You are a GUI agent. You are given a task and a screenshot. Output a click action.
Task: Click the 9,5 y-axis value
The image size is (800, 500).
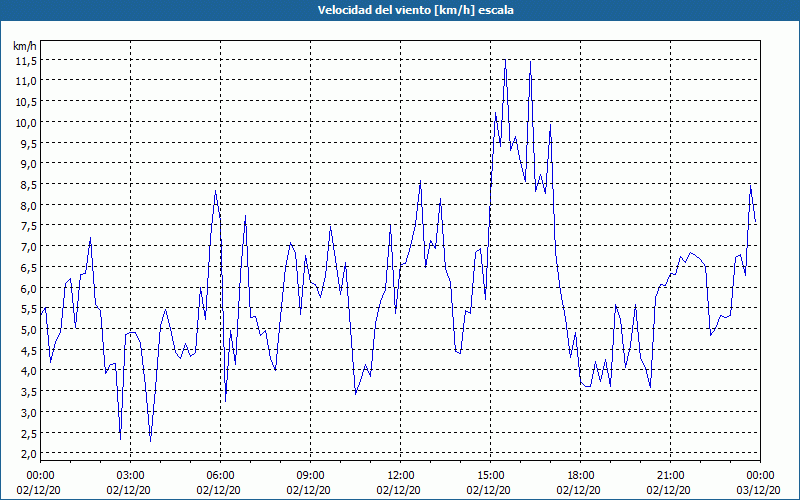tap(28, 143)
